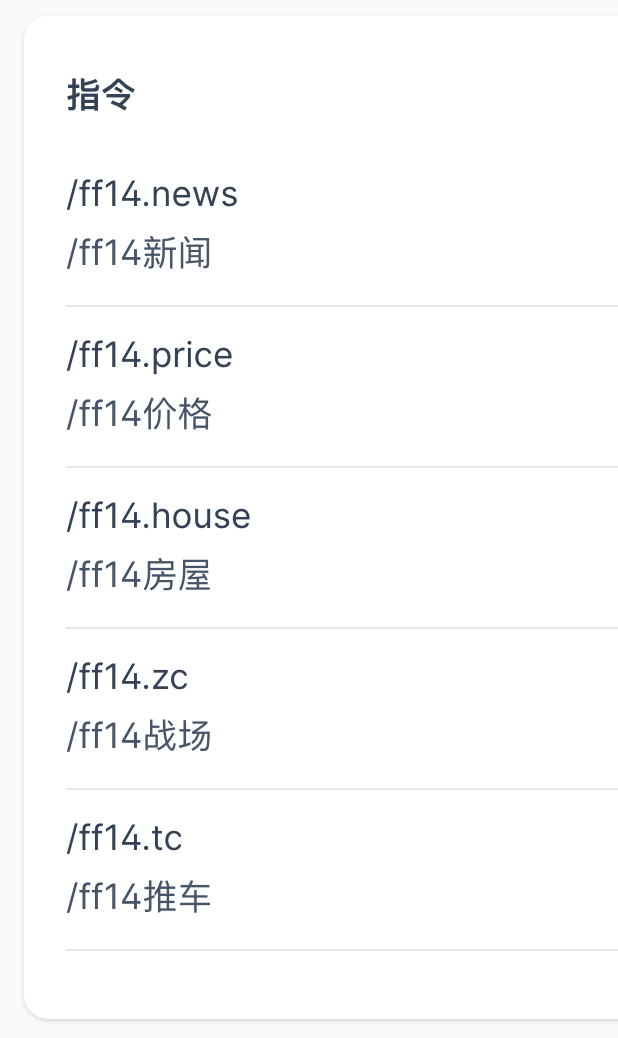Viewport: 618px width, 1038px height.
Task: Click the divider below /ff14新闻
Action: point(340,306)
